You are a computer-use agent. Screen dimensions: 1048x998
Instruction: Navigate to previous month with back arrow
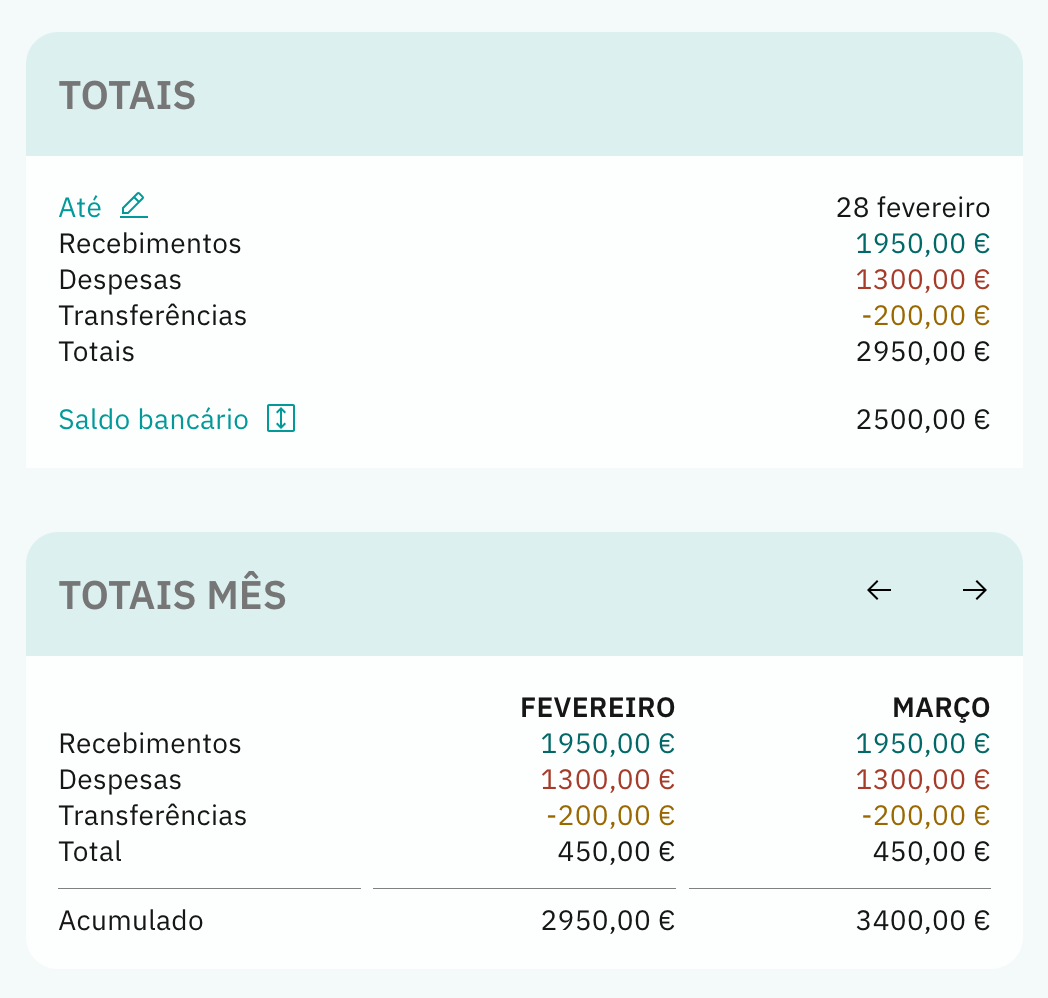pos(878,590)
